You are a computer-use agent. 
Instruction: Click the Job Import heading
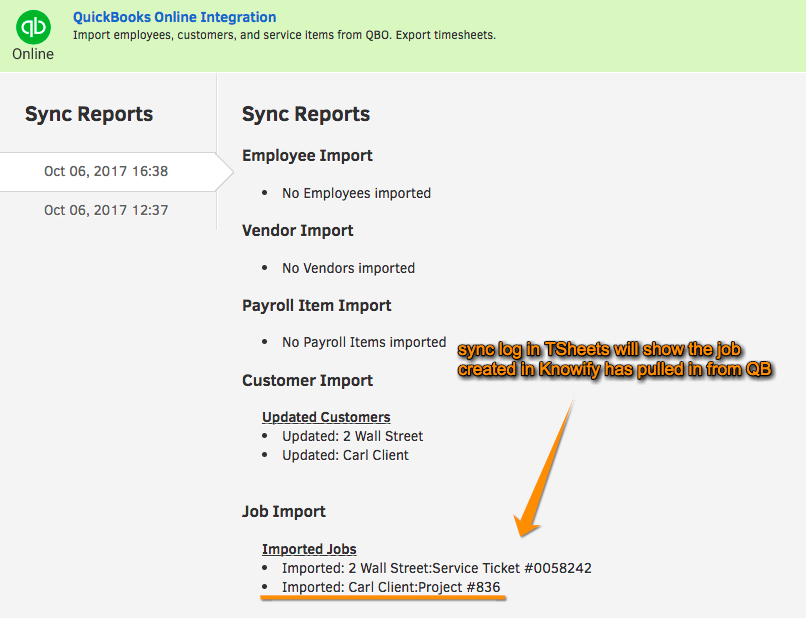[284, 512]
